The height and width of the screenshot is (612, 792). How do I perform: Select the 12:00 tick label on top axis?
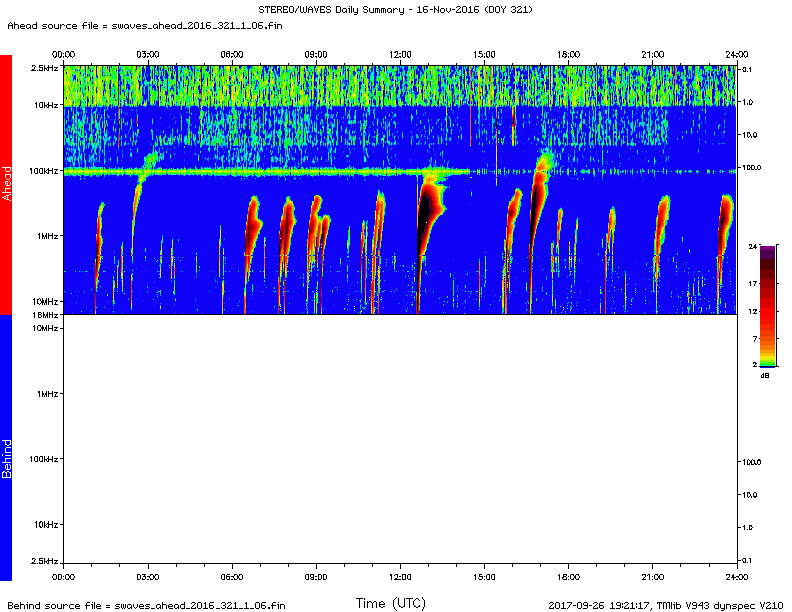click(x=400, y=54)
